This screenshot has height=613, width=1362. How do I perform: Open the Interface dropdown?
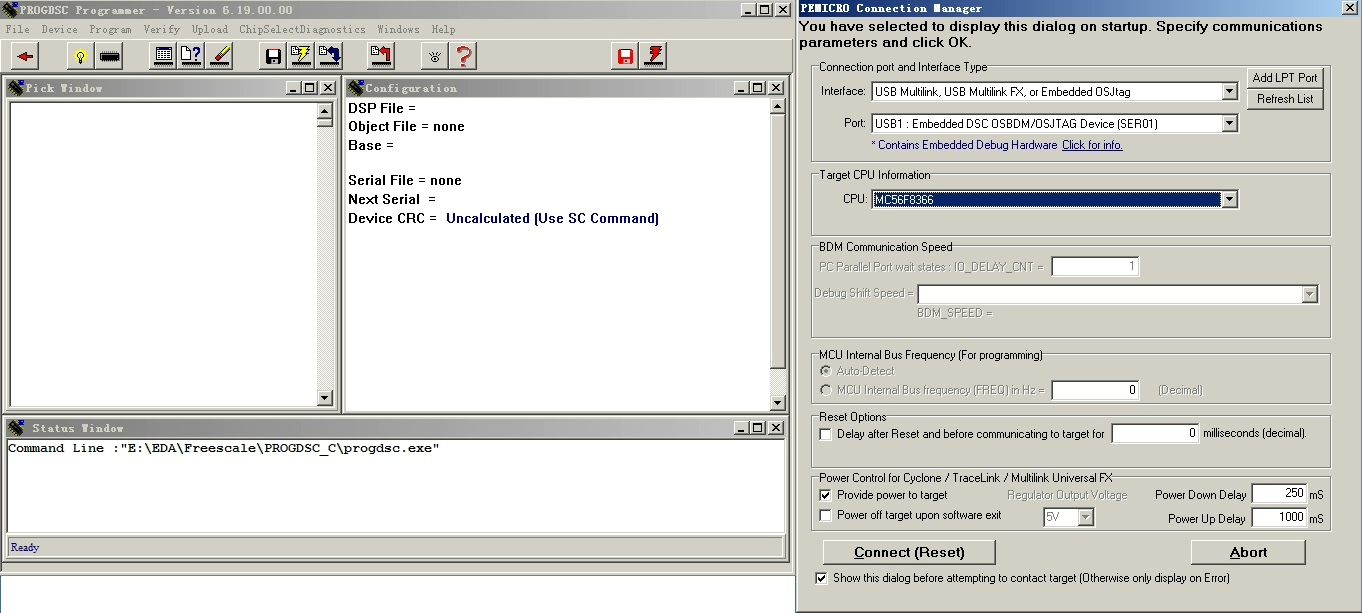pos(1230,92)
